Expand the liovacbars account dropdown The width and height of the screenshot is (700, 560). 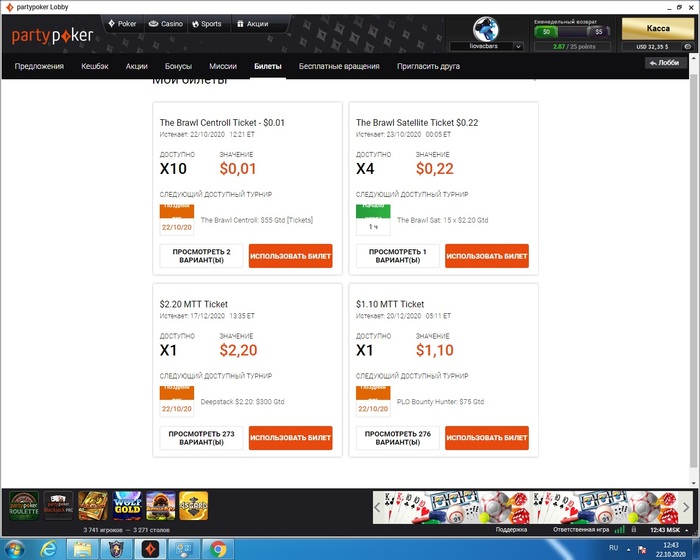(518, 46)
